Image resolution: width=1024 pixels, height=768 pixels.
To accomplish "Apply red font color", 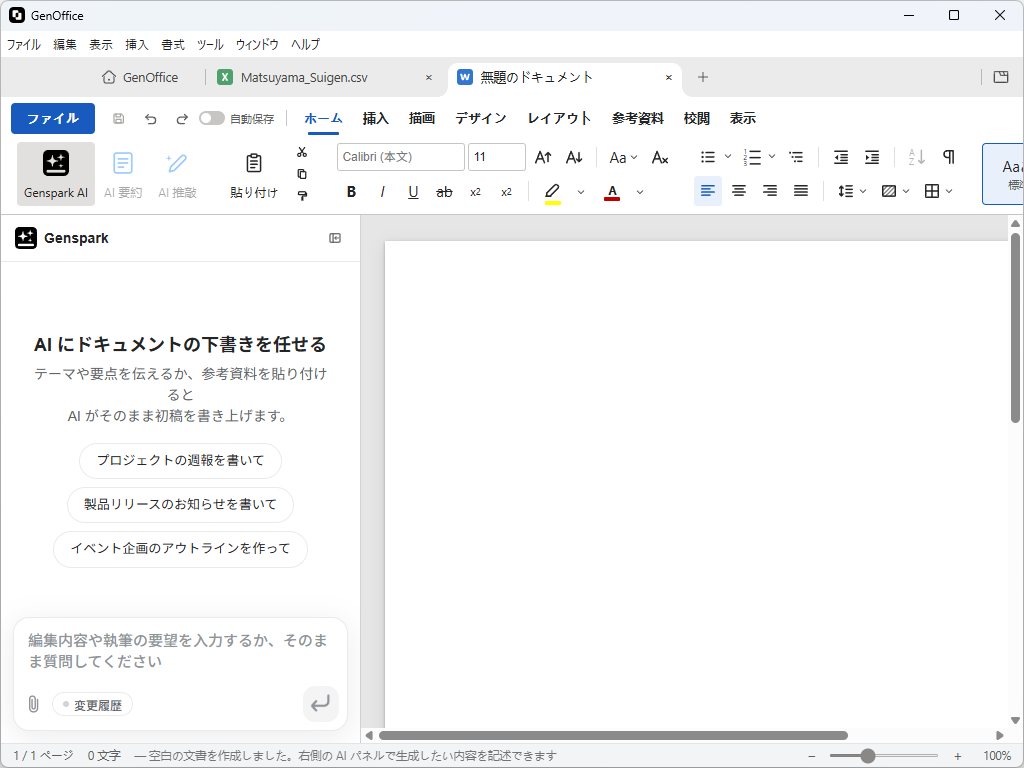I will [612, 192].
